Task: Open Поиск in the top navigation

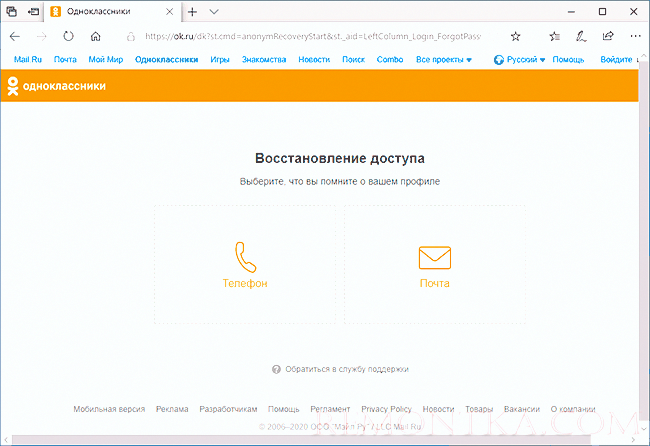Action: (x=353, y=60)
